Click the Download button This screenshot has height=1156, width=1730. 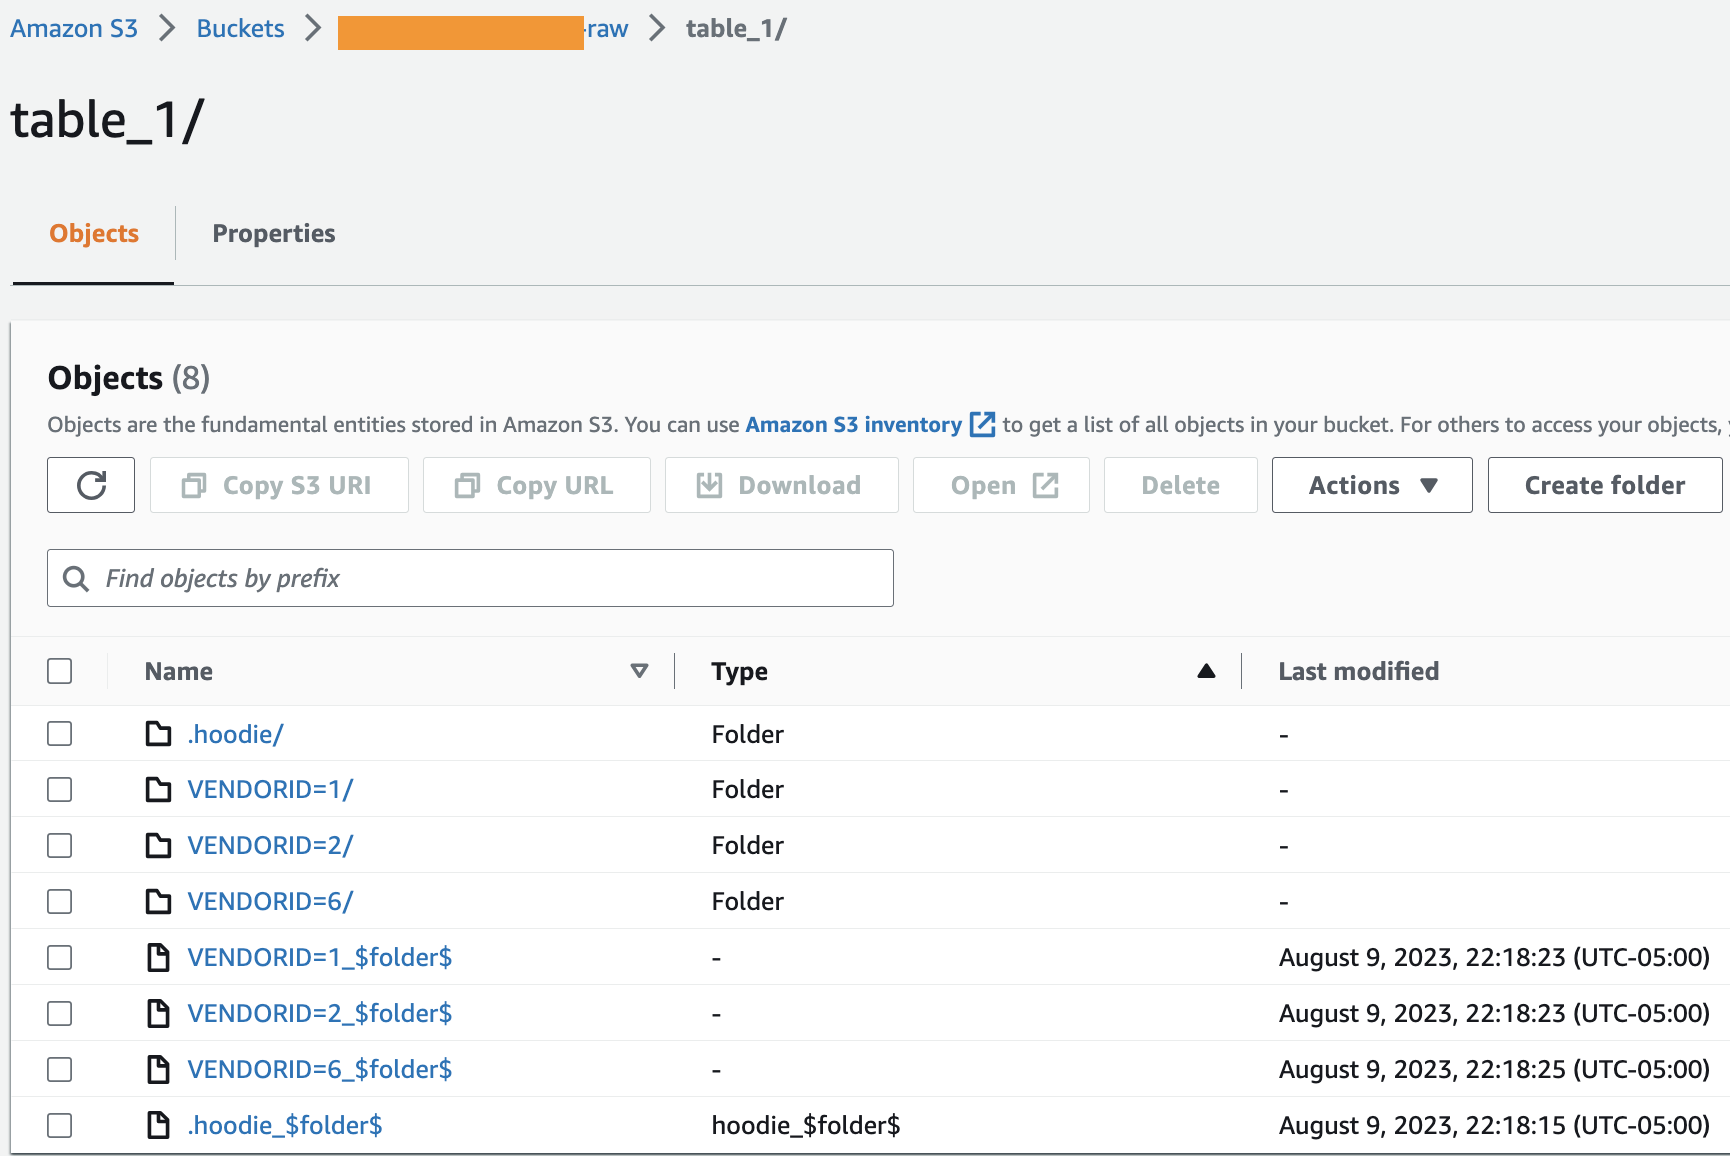tap(782, 485)
